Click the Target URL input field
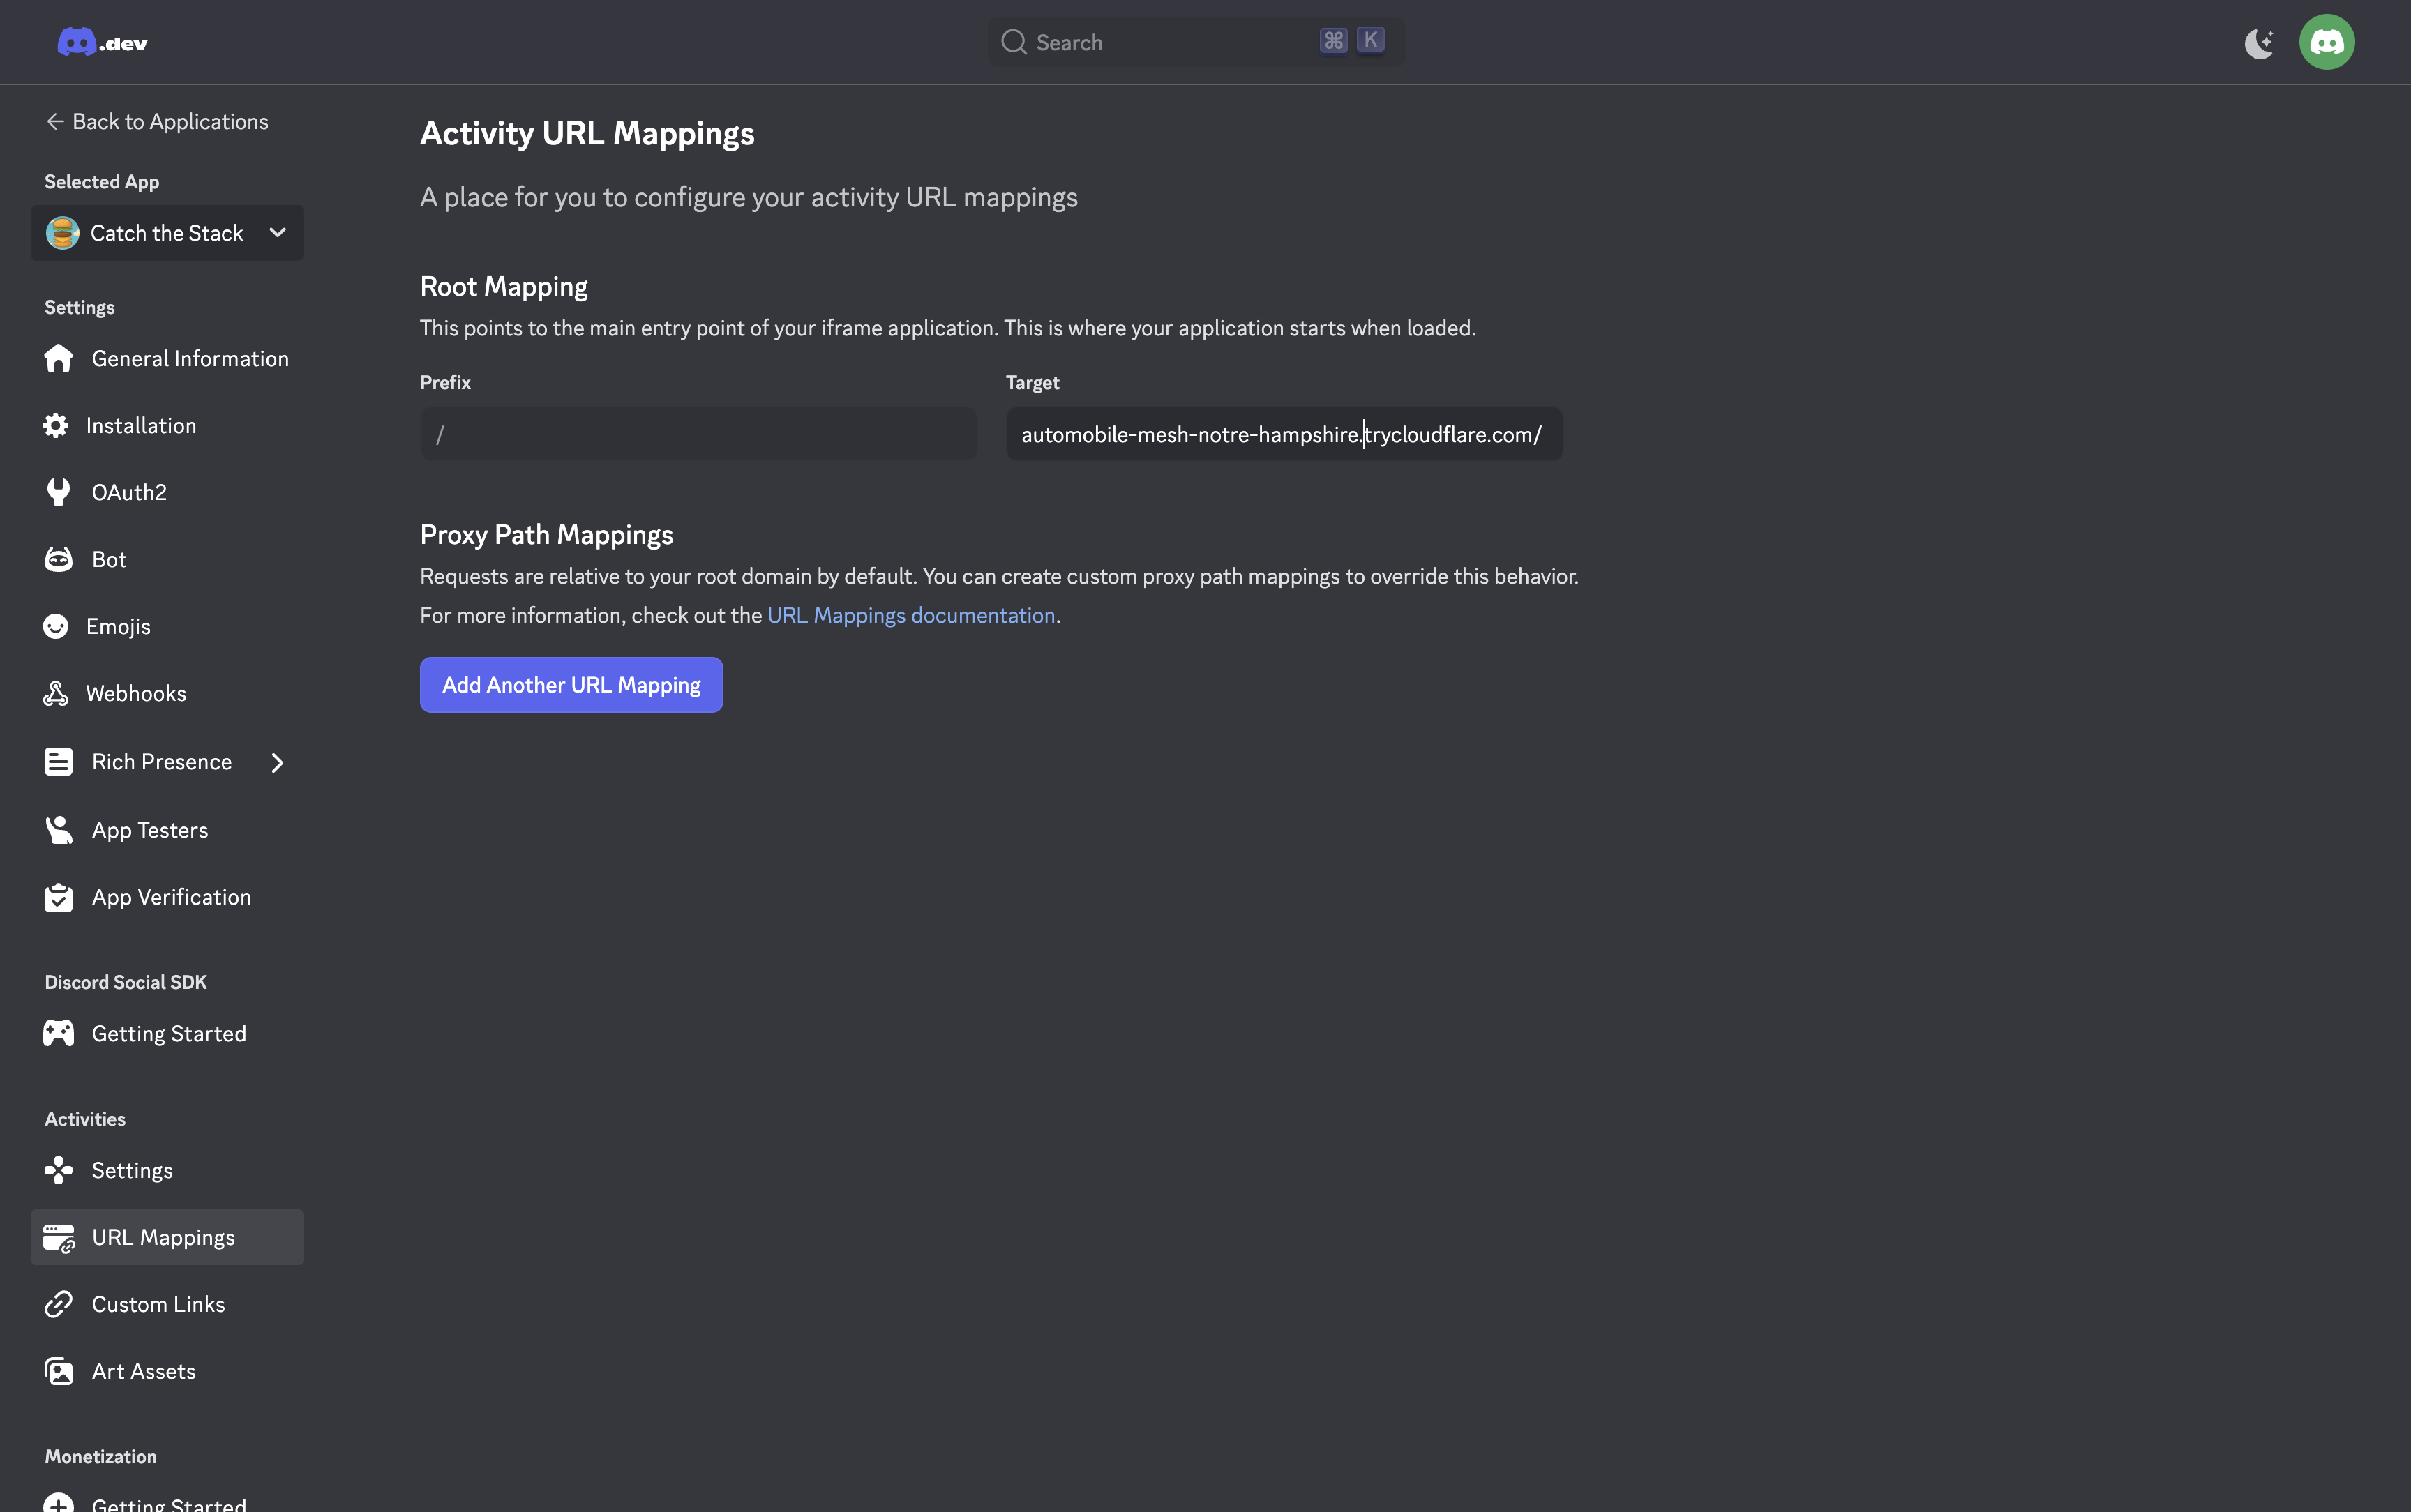The image size is (2411, 1512). click(1283, 434)
